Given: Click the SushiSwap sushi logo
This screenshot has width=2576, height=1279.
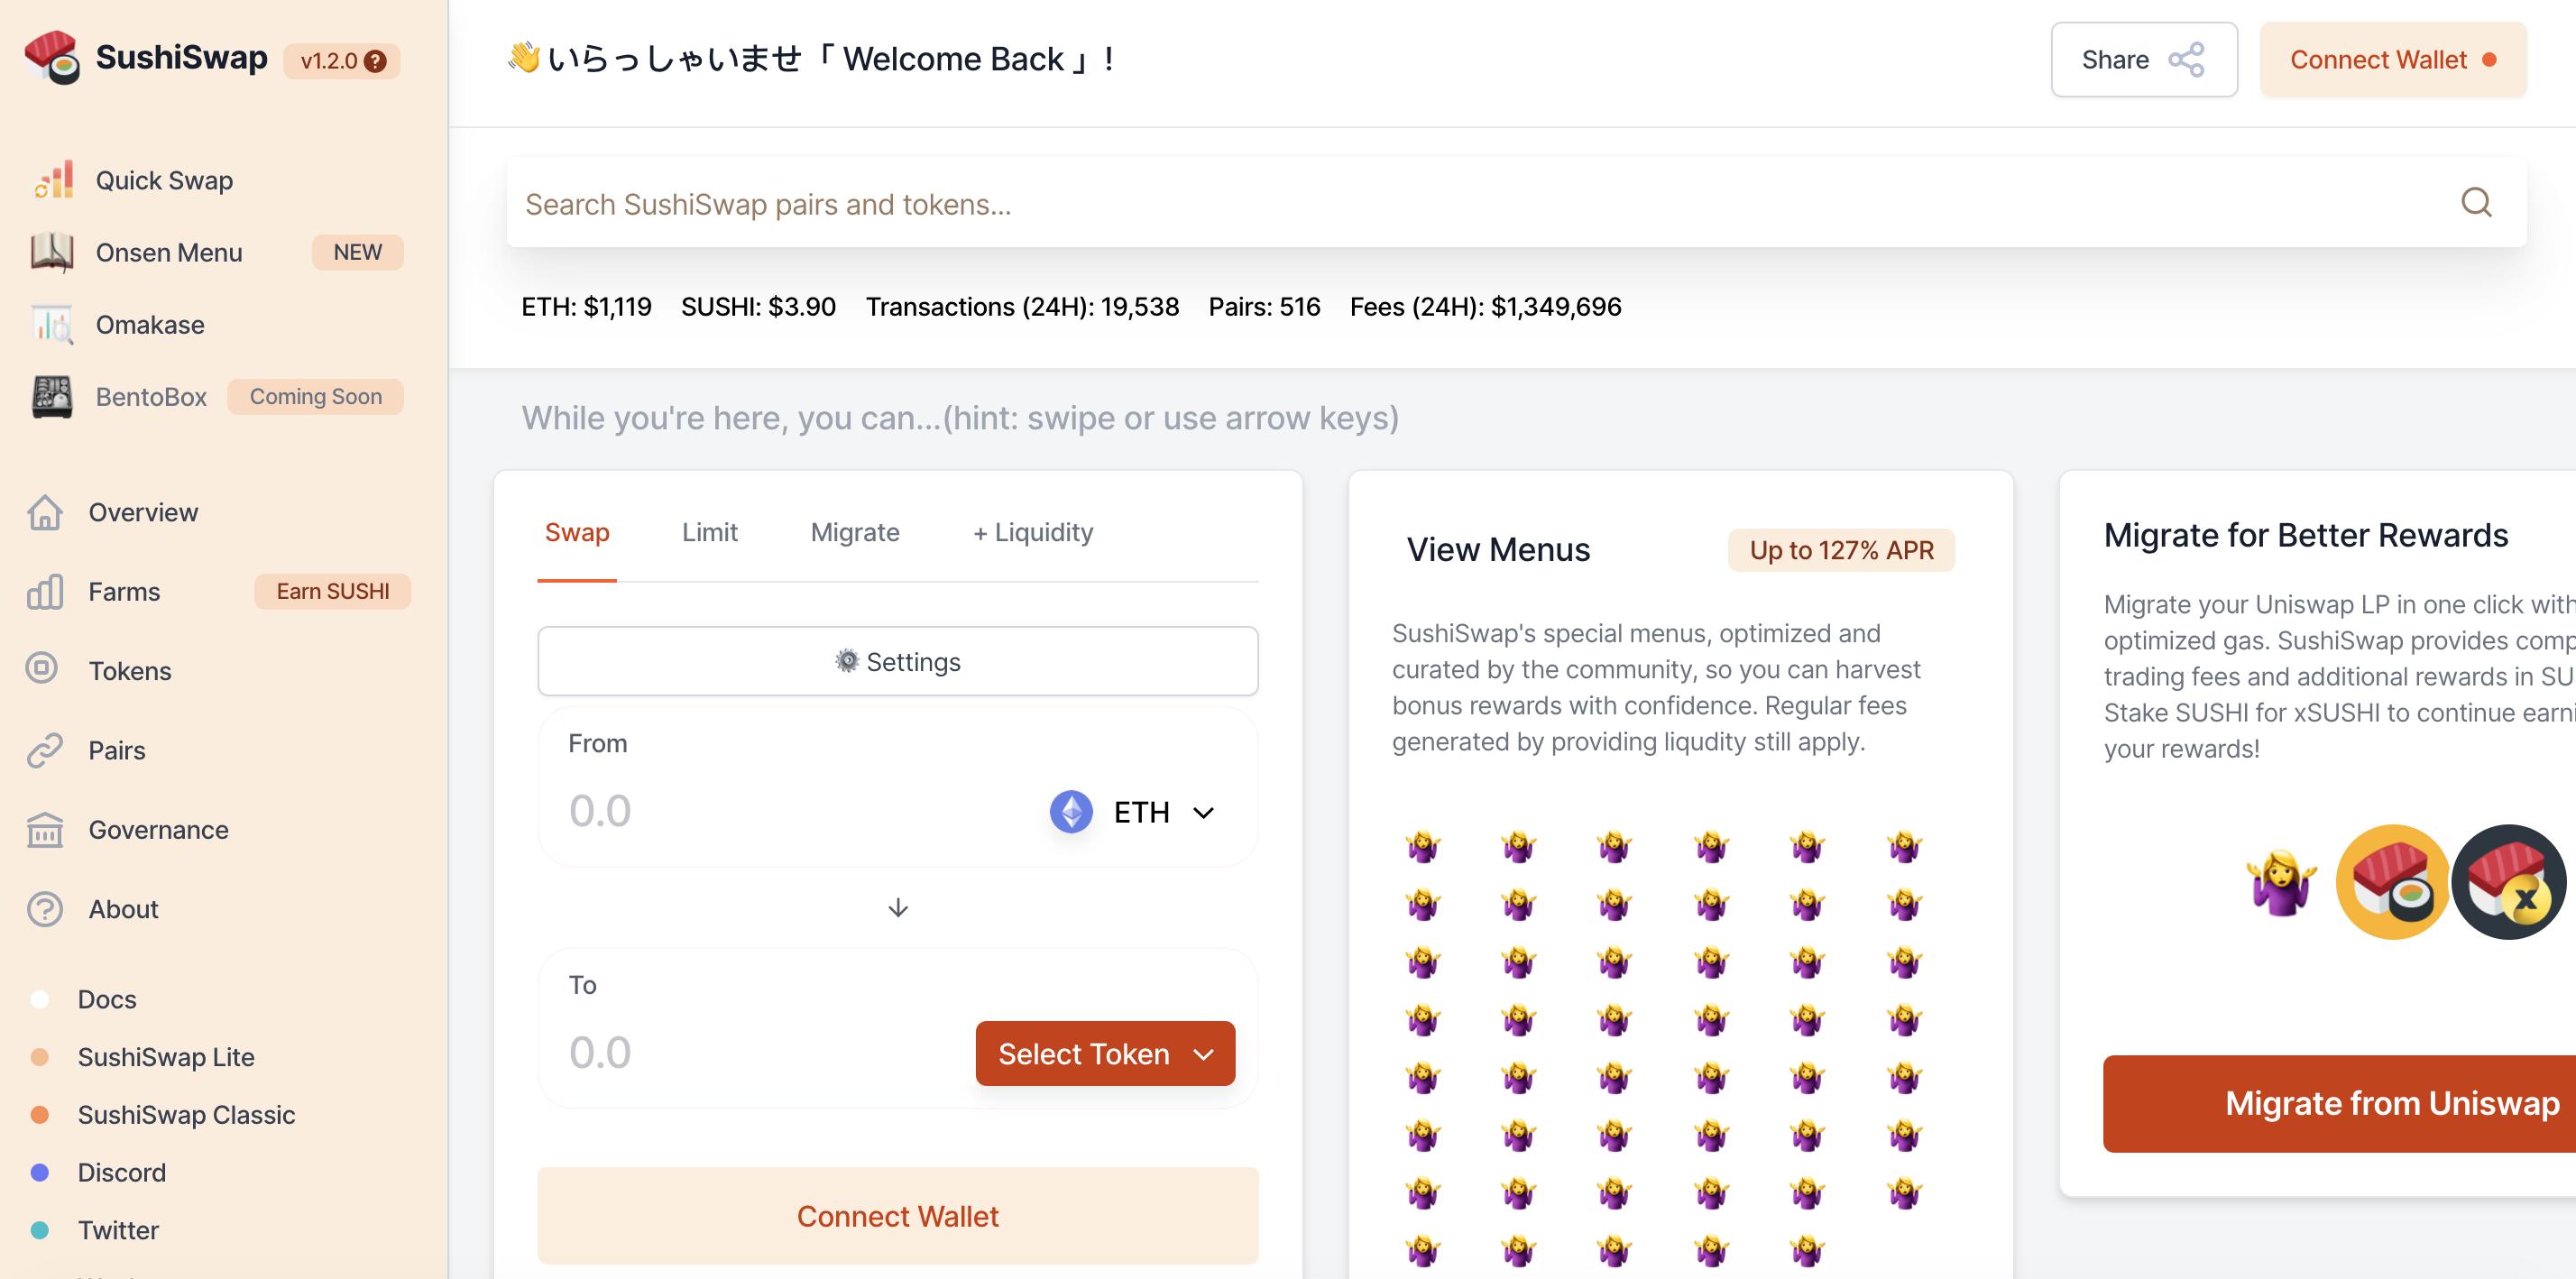Looking at the screenshot, I should coord(54,56).
